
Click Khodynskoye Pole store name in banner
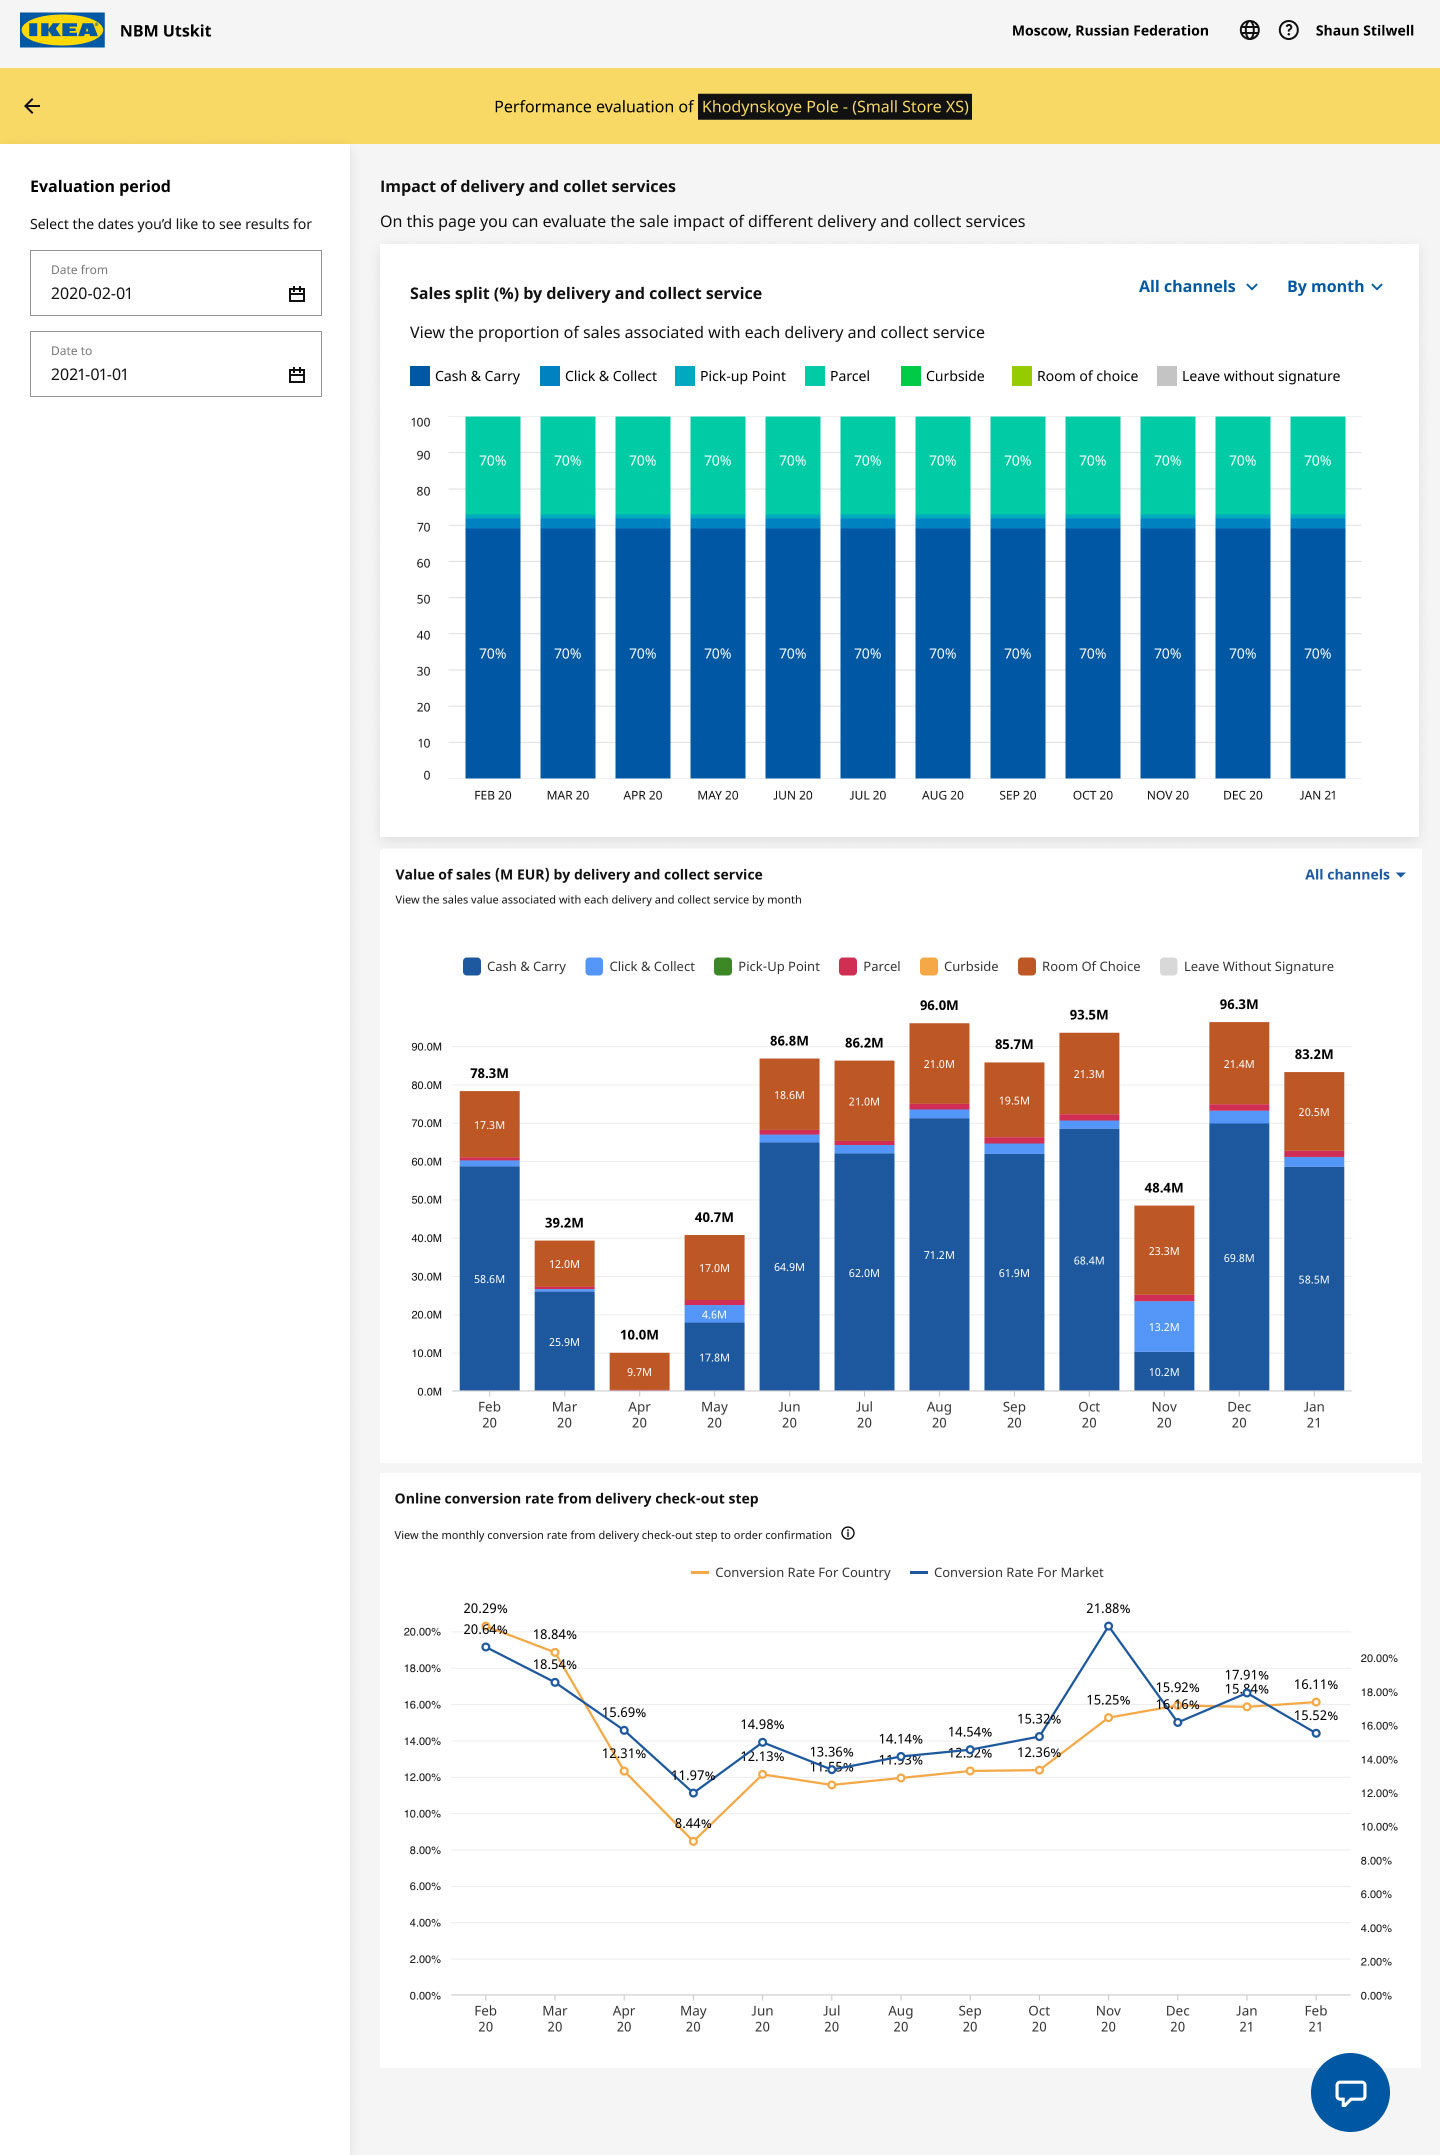(835, 106)
